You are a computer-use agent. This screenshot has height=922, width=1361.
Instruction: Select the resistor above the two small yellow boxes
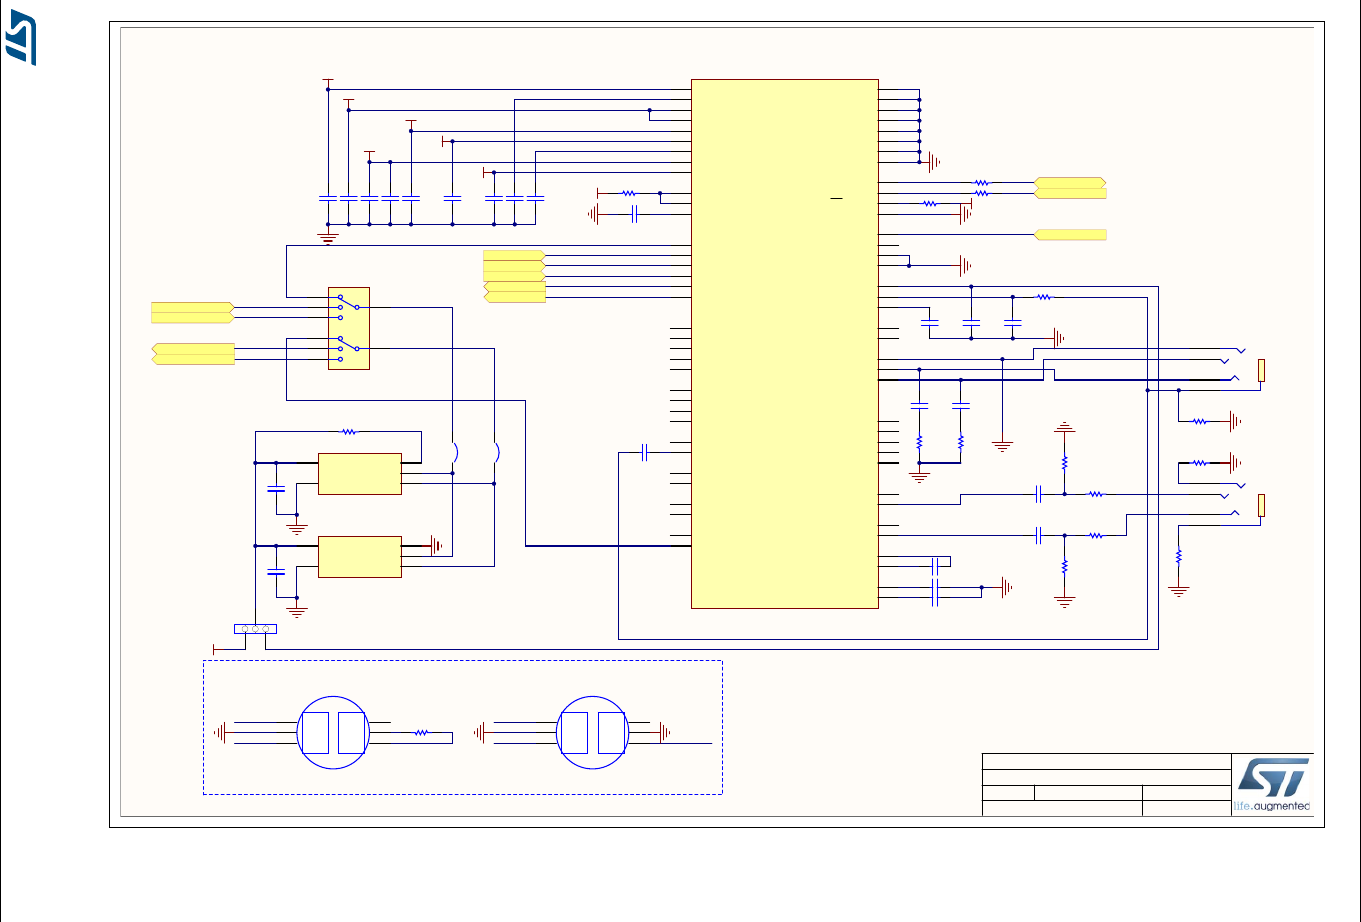click(x=349, y=432)
